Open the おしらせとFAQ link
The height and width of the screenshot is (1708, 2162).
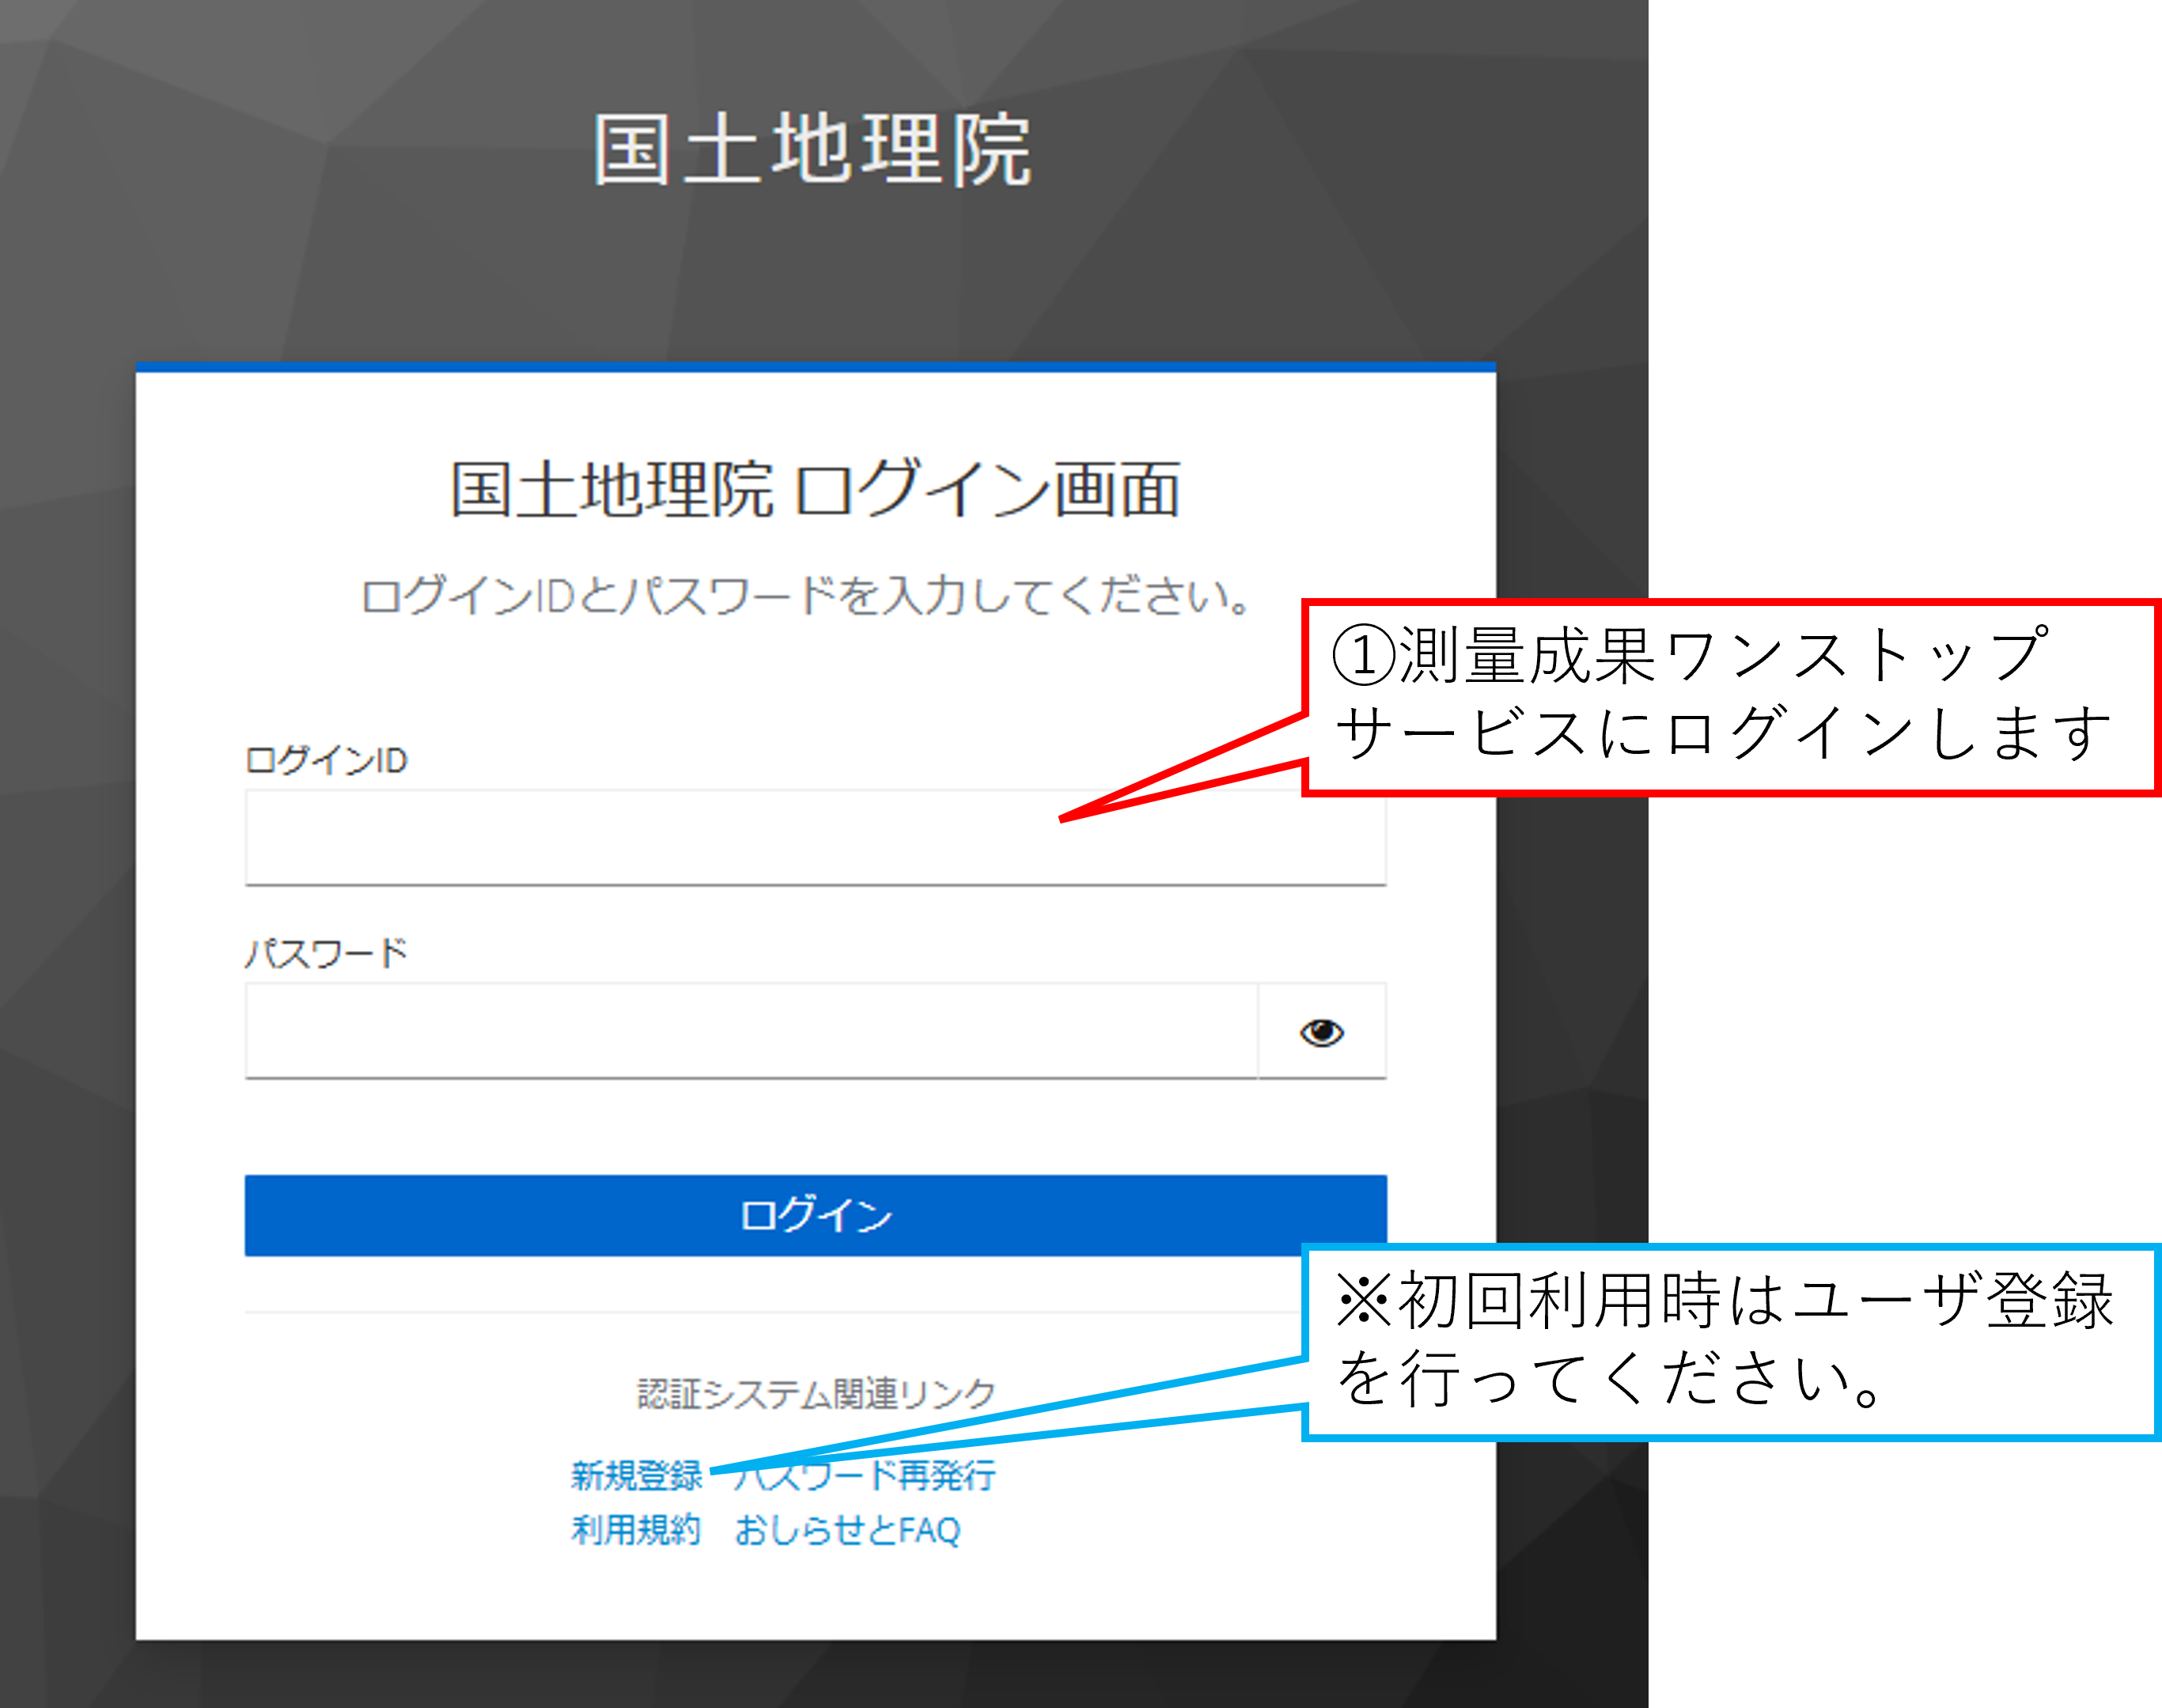(x=848, y=1530)
